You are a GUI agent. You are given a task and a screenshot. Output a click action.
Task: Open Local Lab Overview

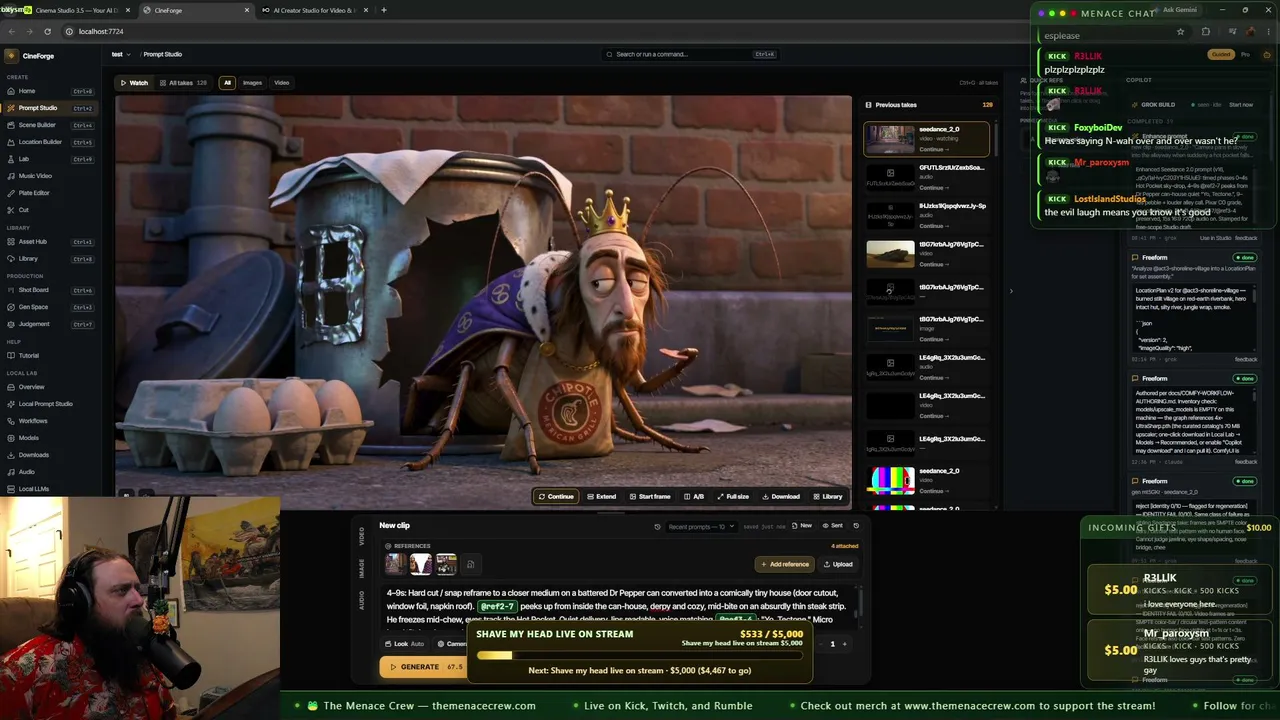click(50, 387)
